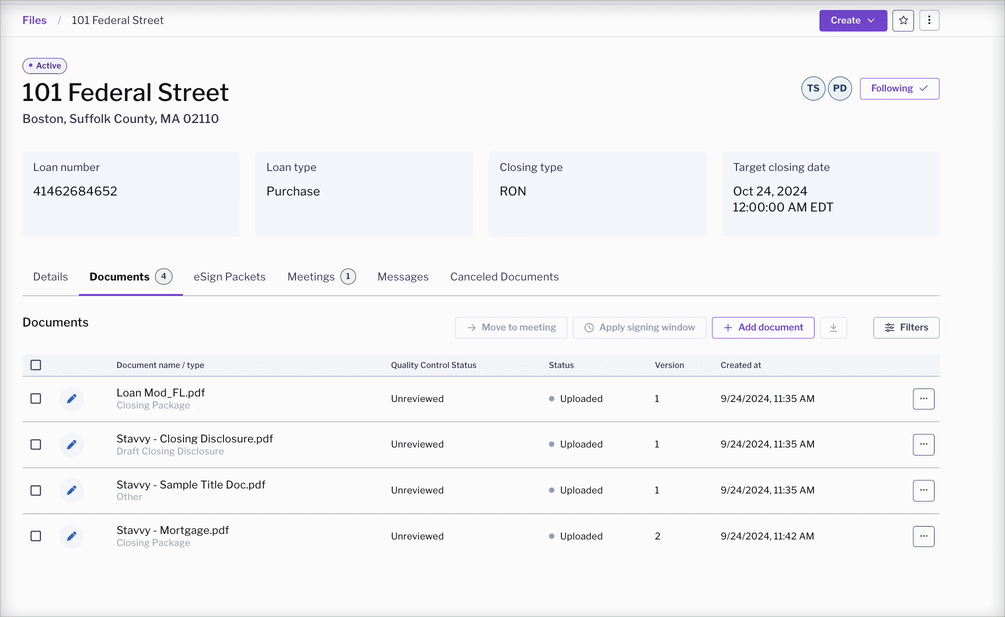This screenshot has height=617, width=1005.
Task: Open more options for Closing Disclosure.pdf row
Action: (x=924, y=445)
